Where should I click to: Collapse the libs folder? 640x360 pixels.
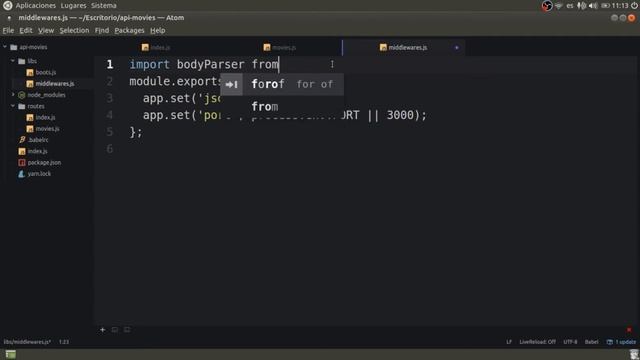tap(13, 61)
